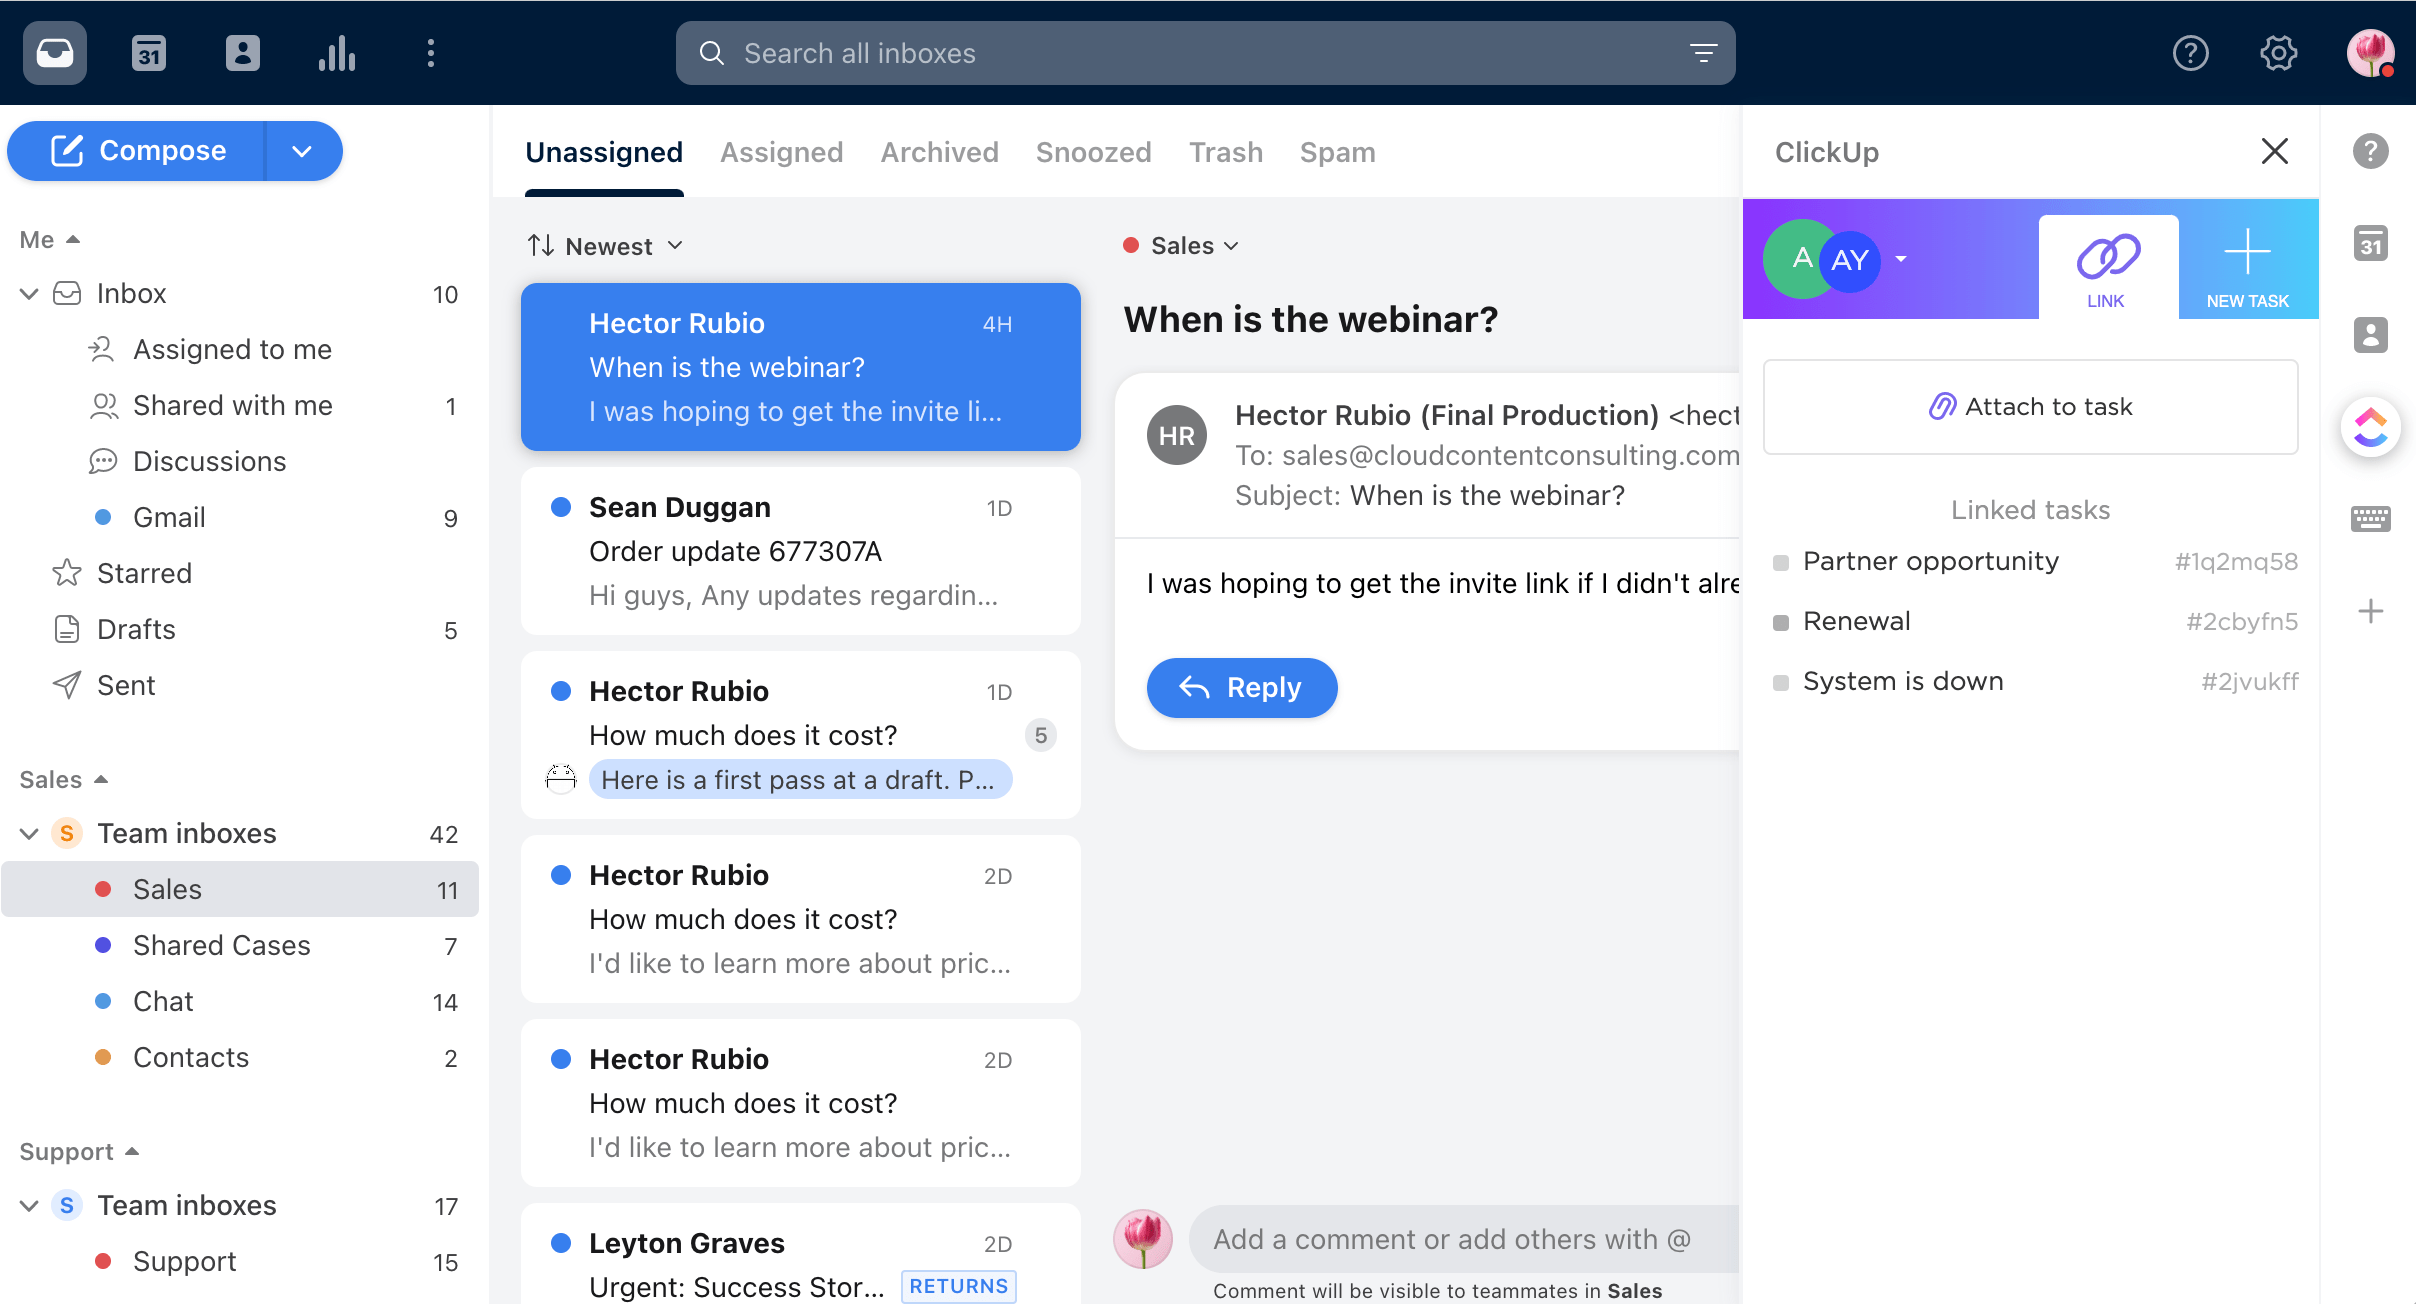Viewport: 2416px width, 1304px height.
Task: Open the ClickUp integration icon in right rail
Action: pyautogui.click(x=2370, y=427)
